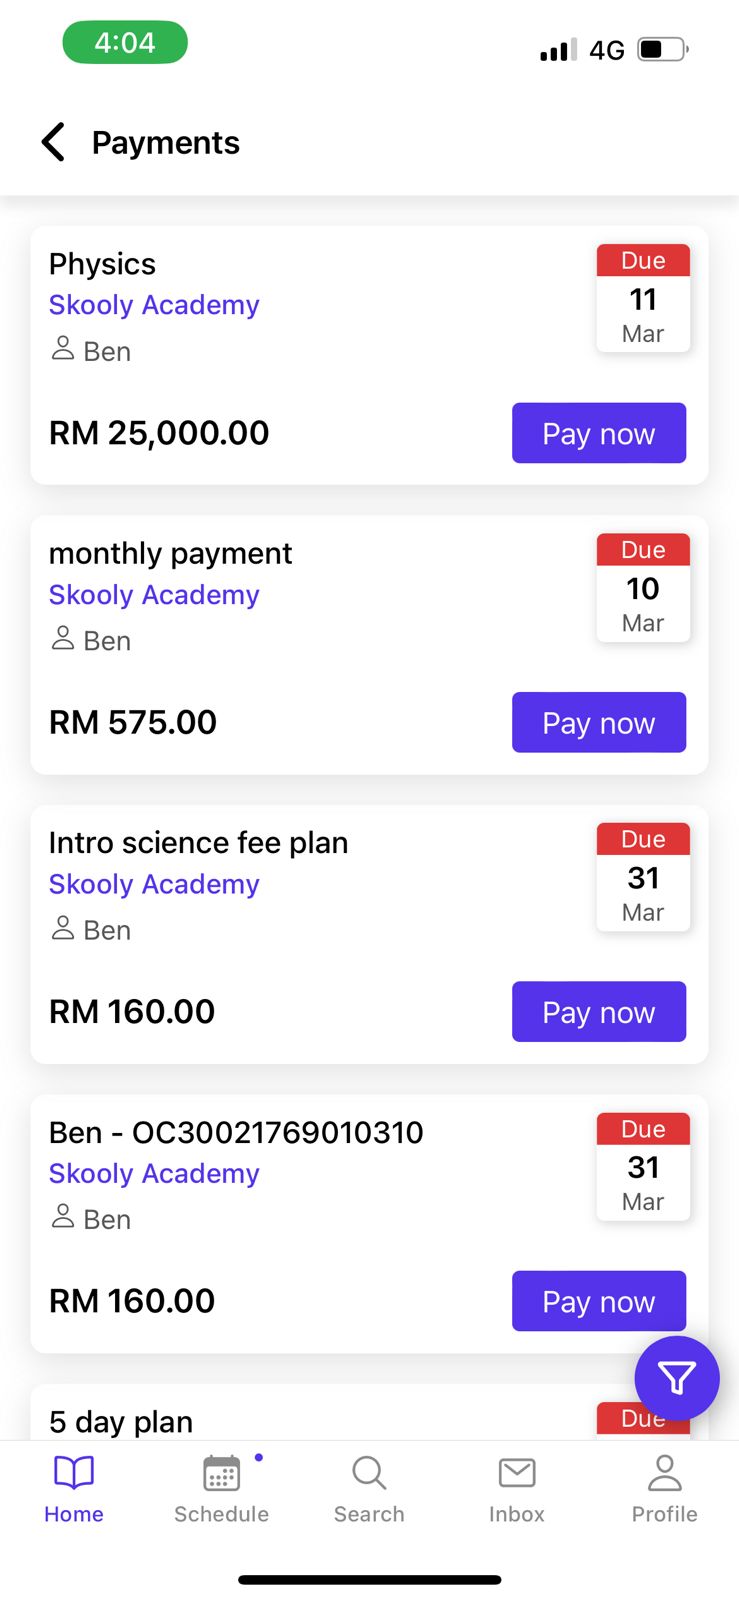
Task: Click Pay now for monthly payment
Action: pos(599,722)
